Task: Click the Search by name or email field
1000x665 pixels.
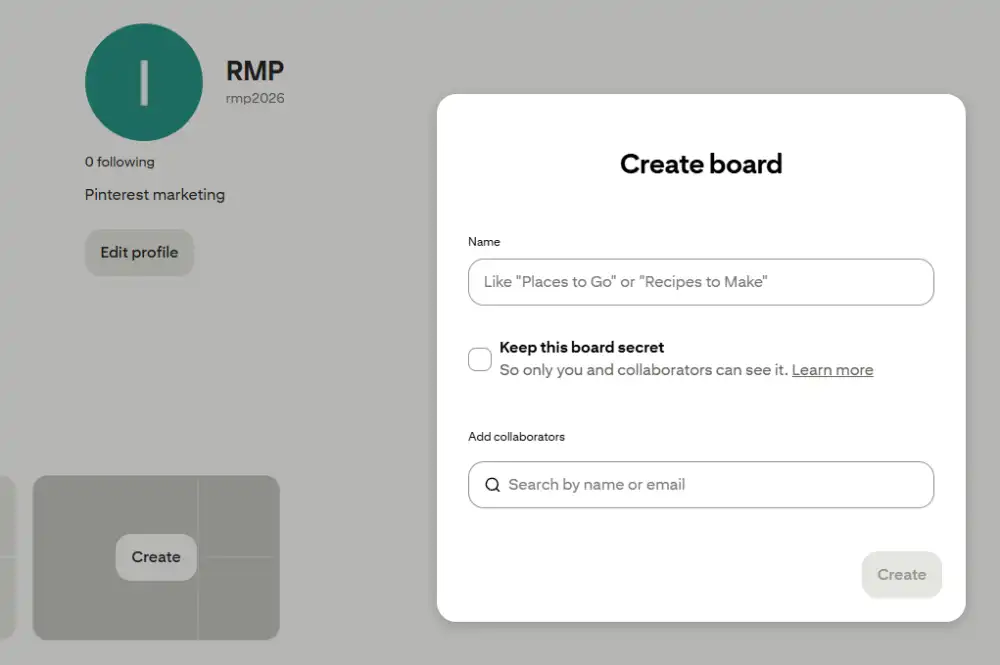Action: point(700,484)
